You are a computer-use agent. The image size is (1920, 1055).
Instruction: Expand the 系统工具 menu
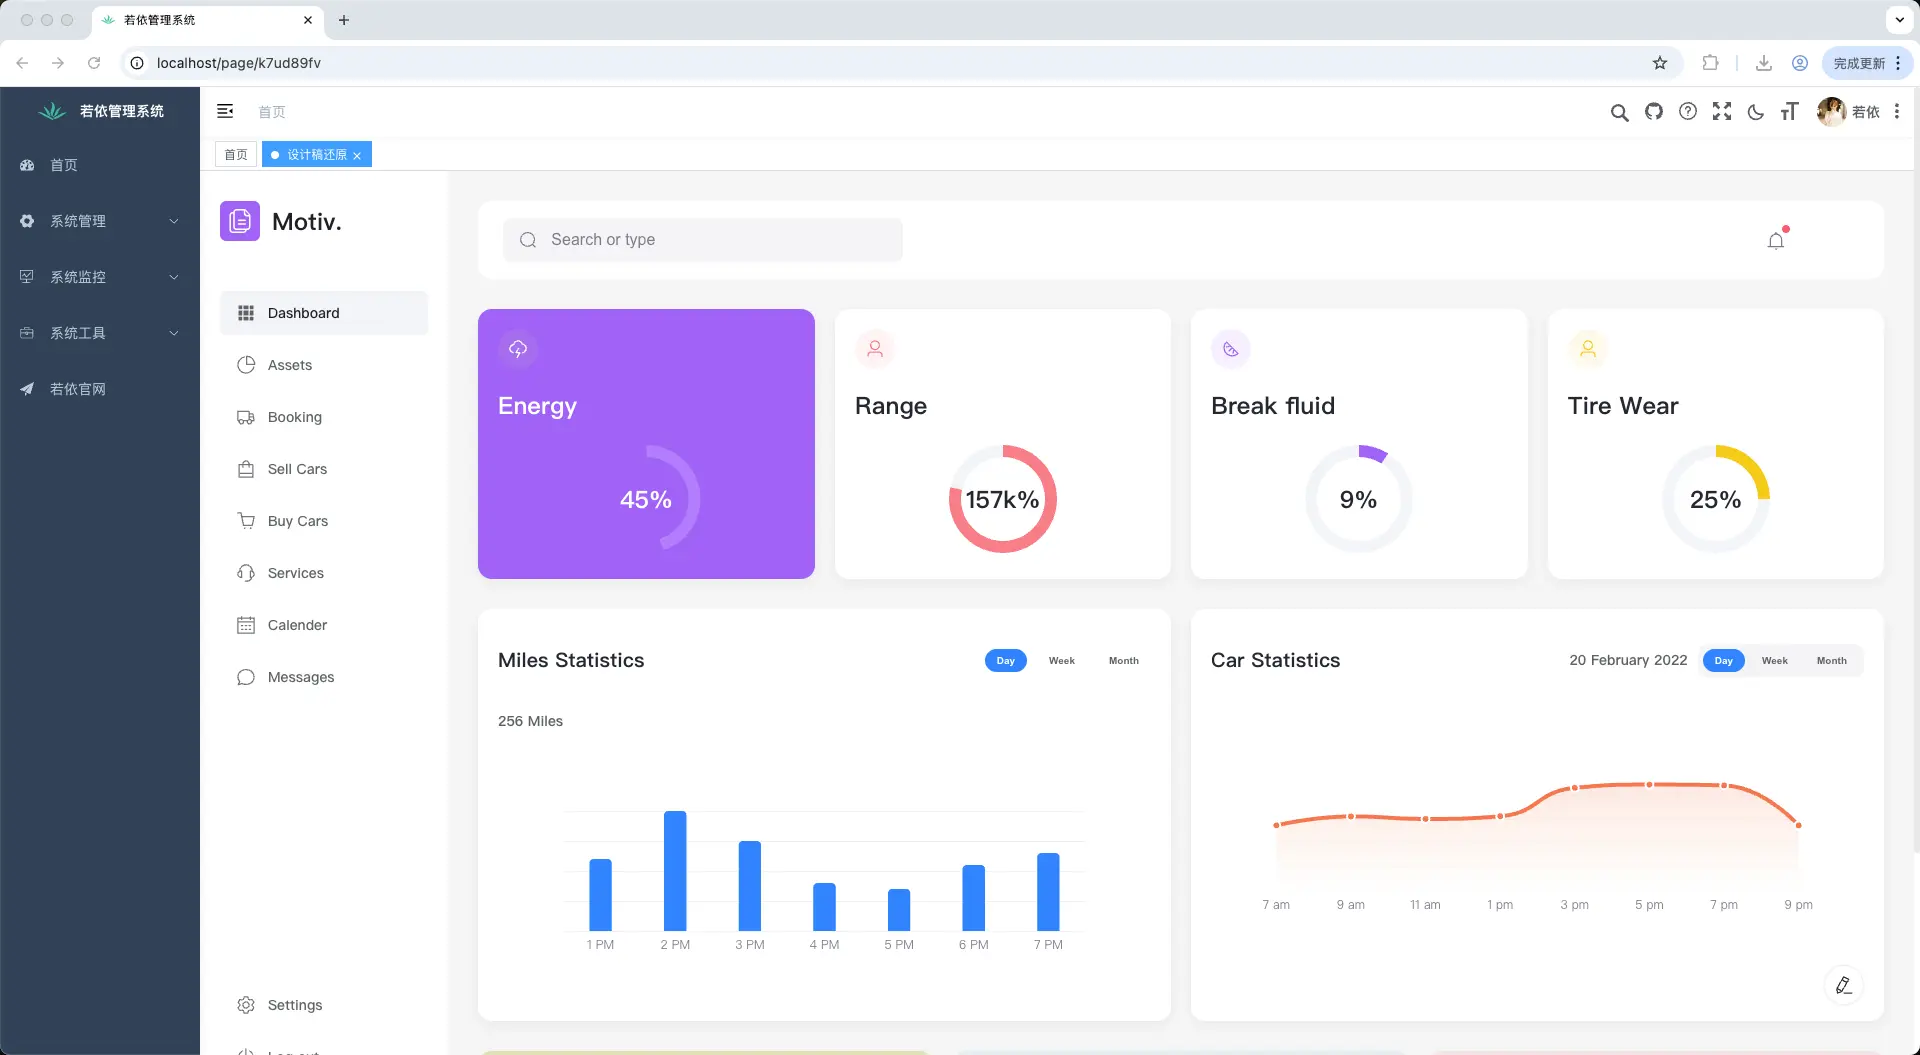pyautogui.click(x=100, y=333)
